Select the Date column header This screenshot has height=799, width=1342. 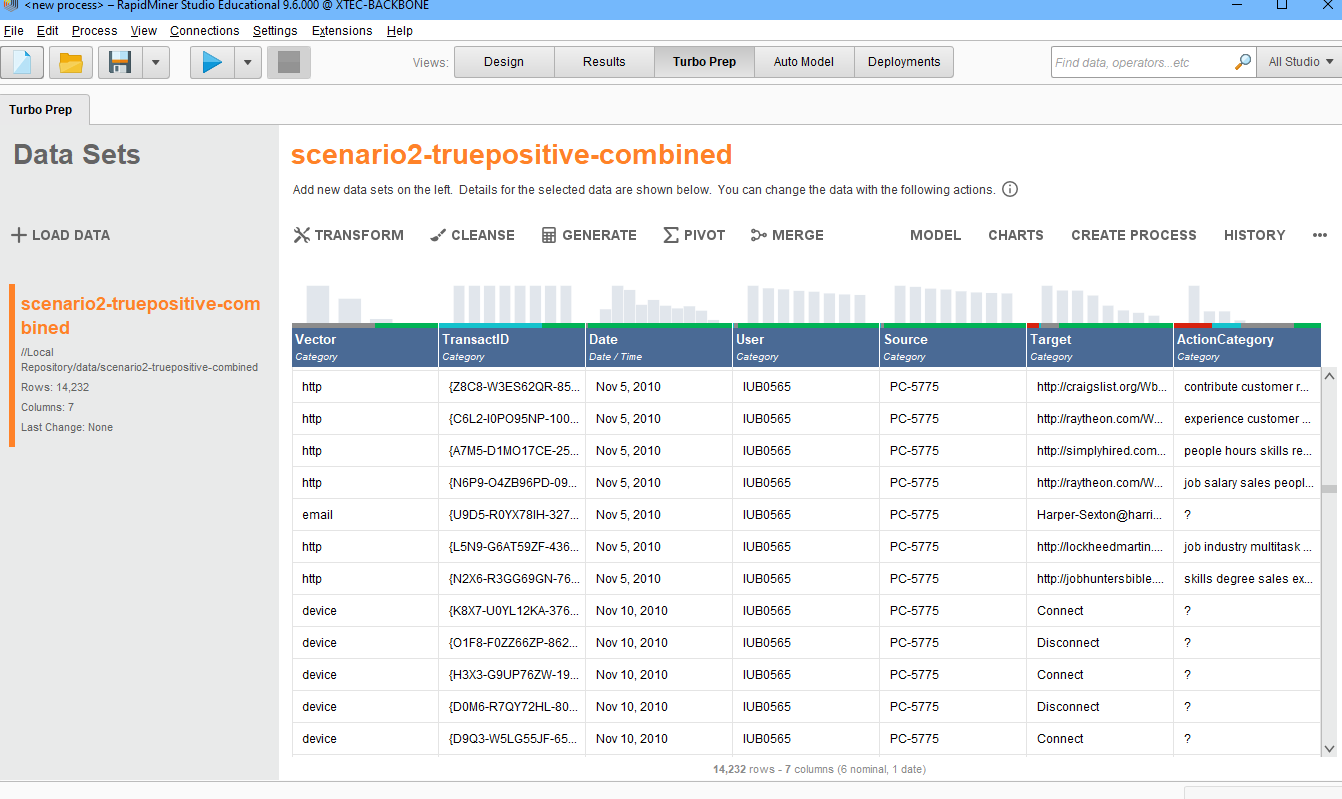point(659,347)
